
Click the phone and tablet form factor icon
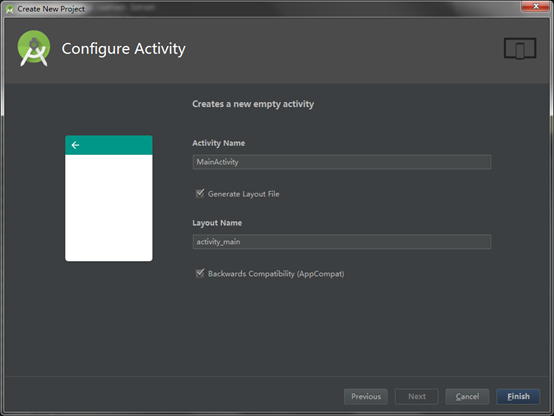pyautogui.click(x=520, y=48)
